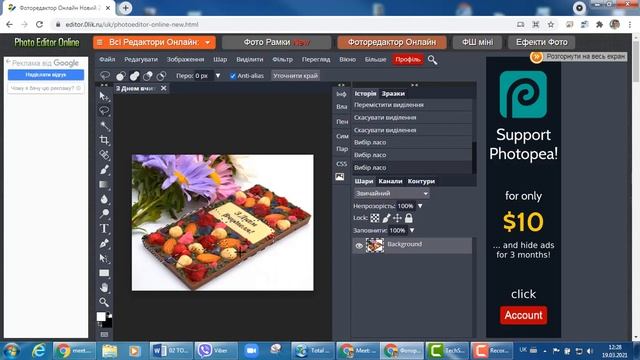
Task: Select the Path Select arrow tool
Action: (x=104, y=258)
